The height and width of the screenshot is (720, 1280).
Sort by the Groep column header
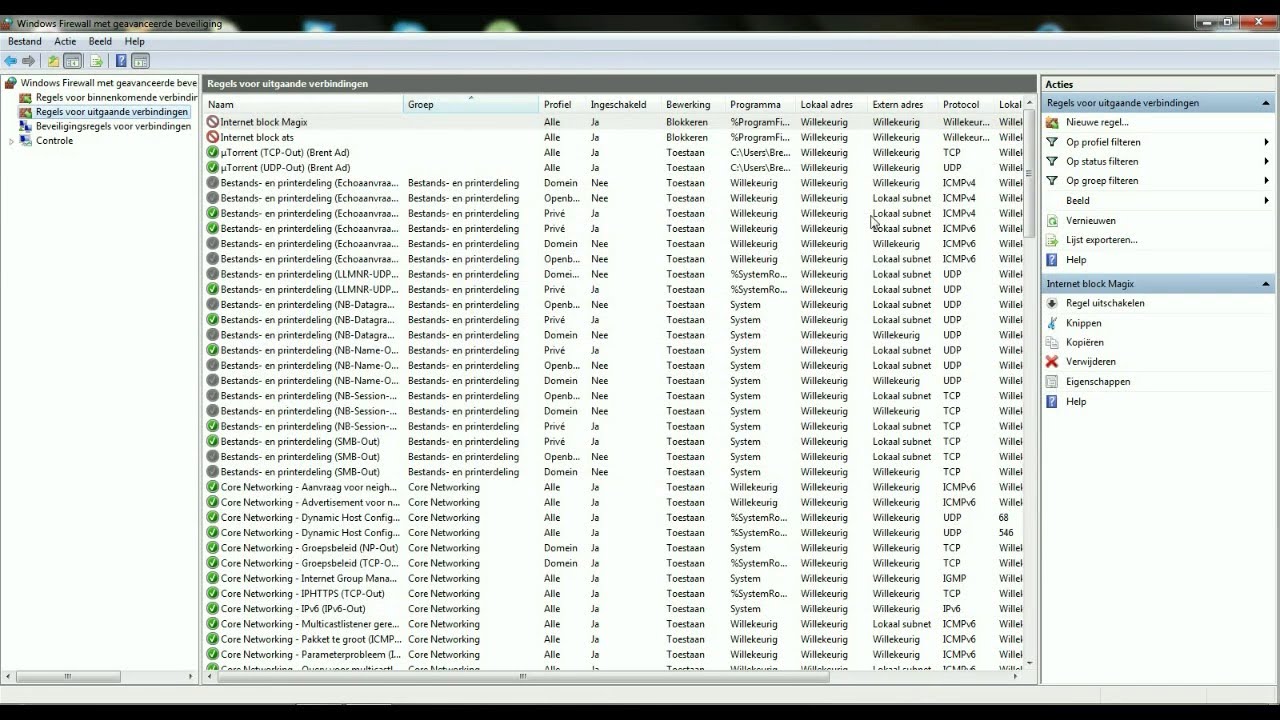click(471, 104)
